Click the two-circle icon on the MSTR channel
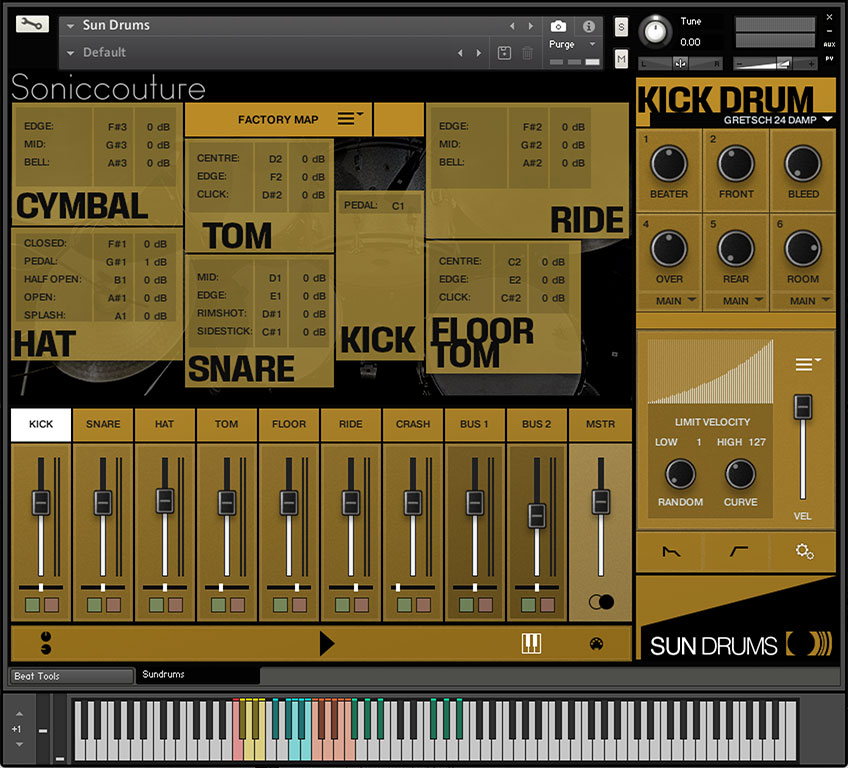This screenshot has height=768, width=848. [x=601, y=602]
